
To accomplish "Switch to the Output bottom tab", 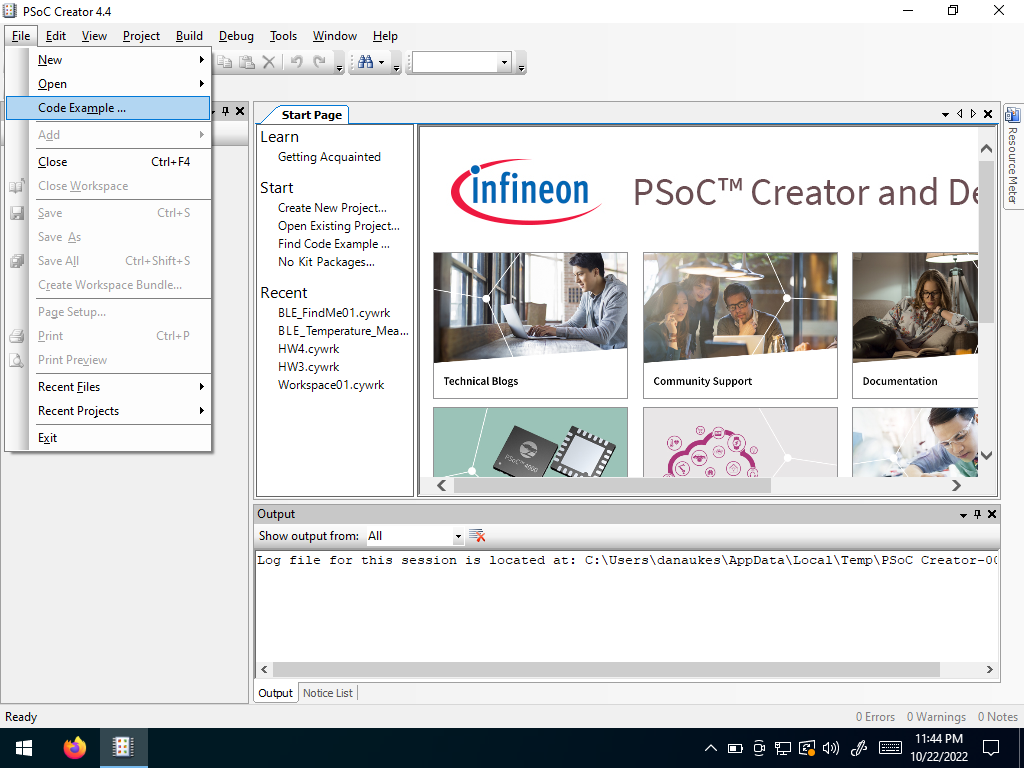I will point(275,693).
